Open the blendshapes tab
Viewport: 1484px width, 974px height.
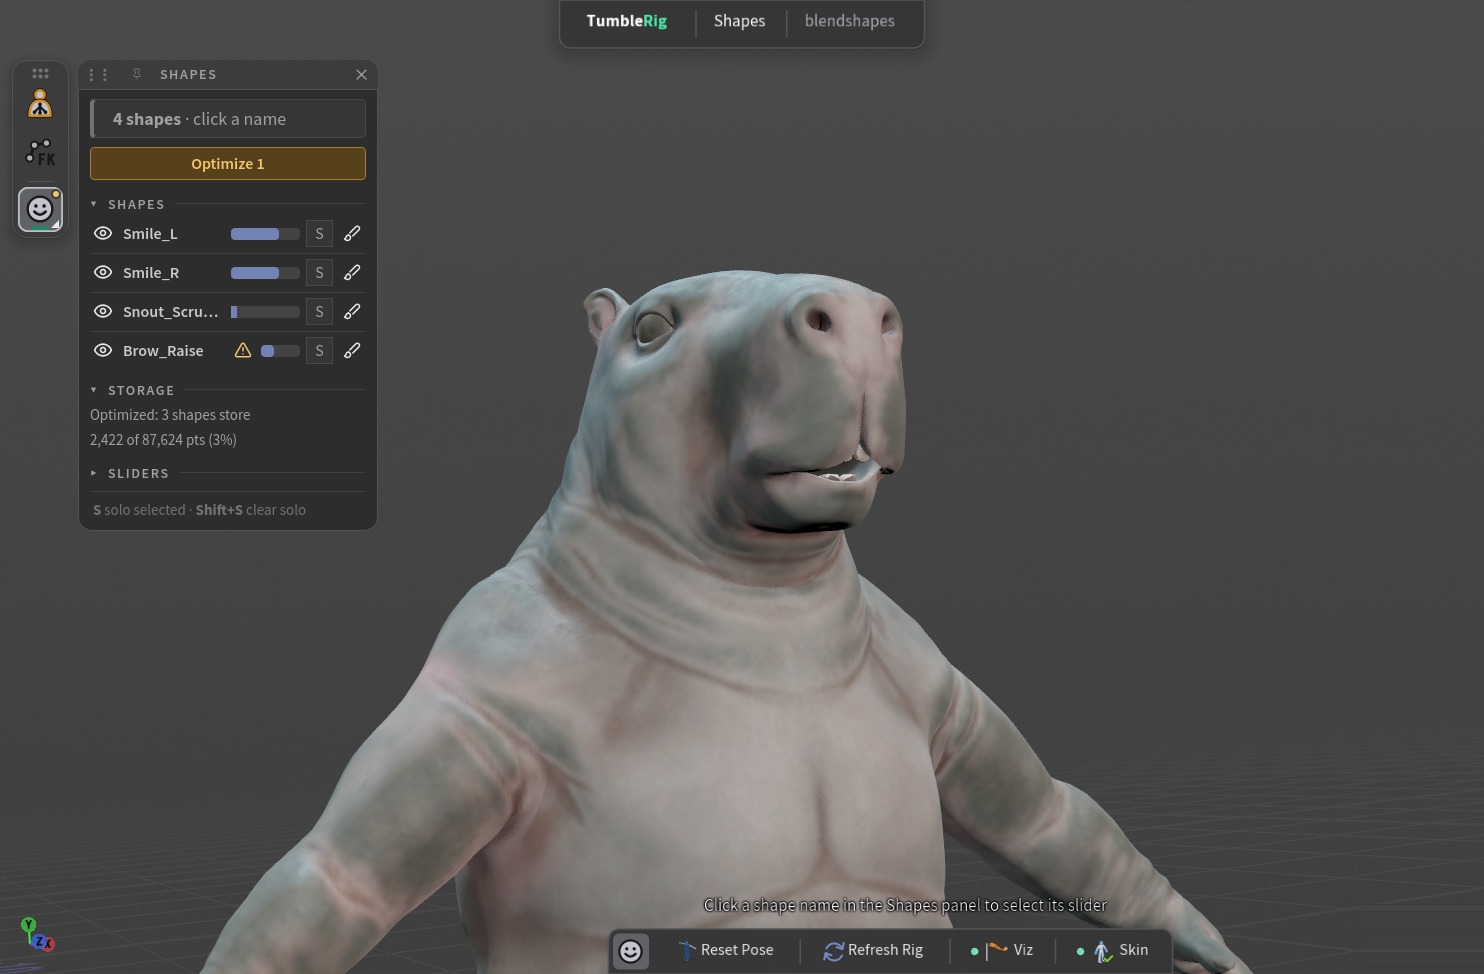(849, 21)
